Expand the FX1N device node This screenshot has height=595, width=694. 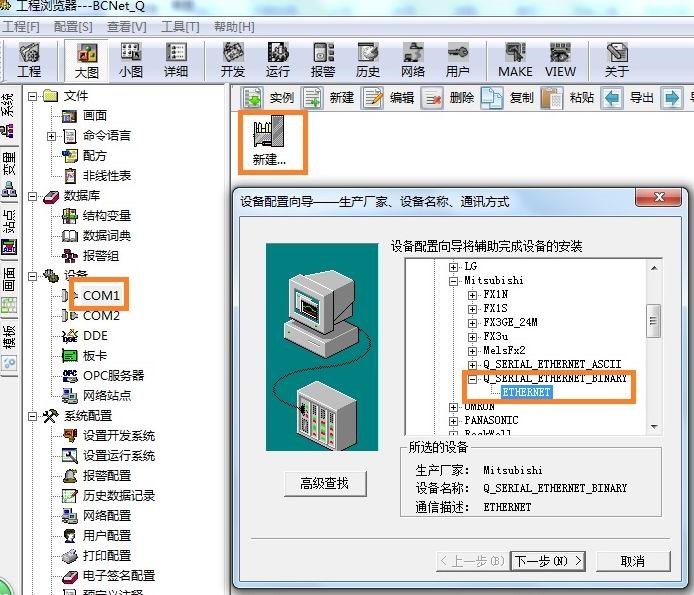pyautogui.click(x=472, y=295)
